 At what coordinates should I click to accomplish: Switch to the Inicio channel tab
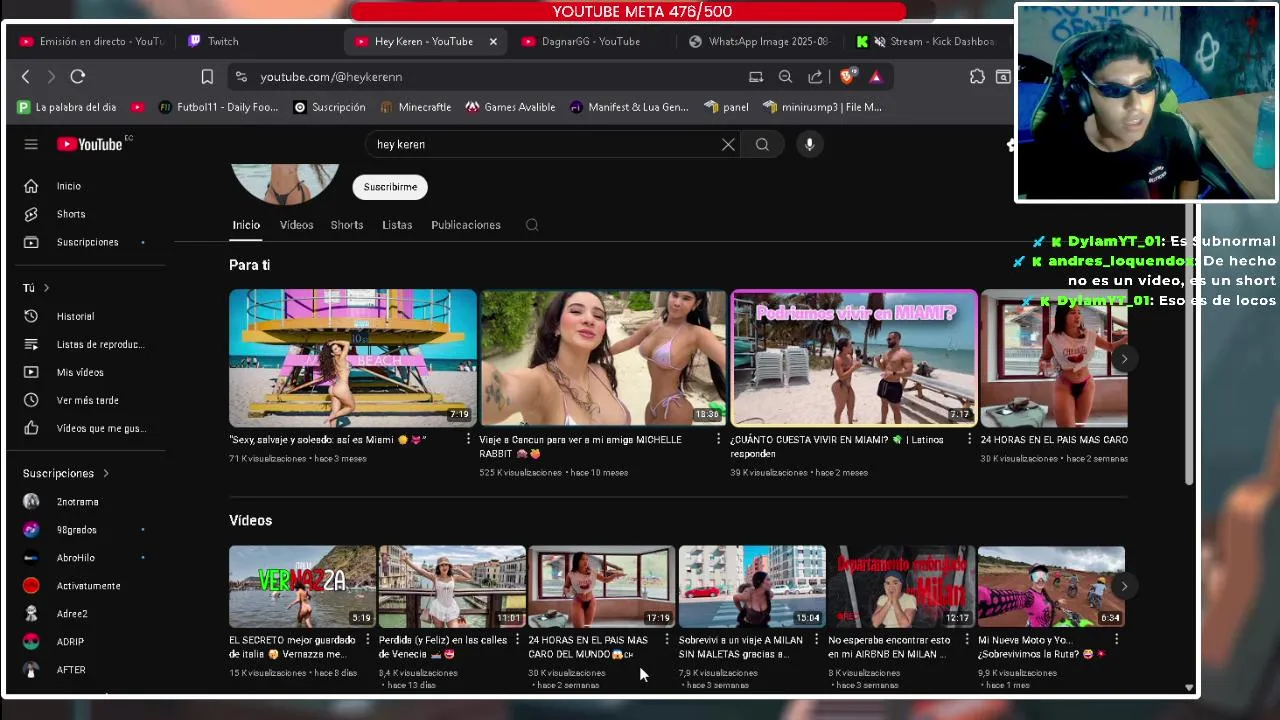pos(246,225)
